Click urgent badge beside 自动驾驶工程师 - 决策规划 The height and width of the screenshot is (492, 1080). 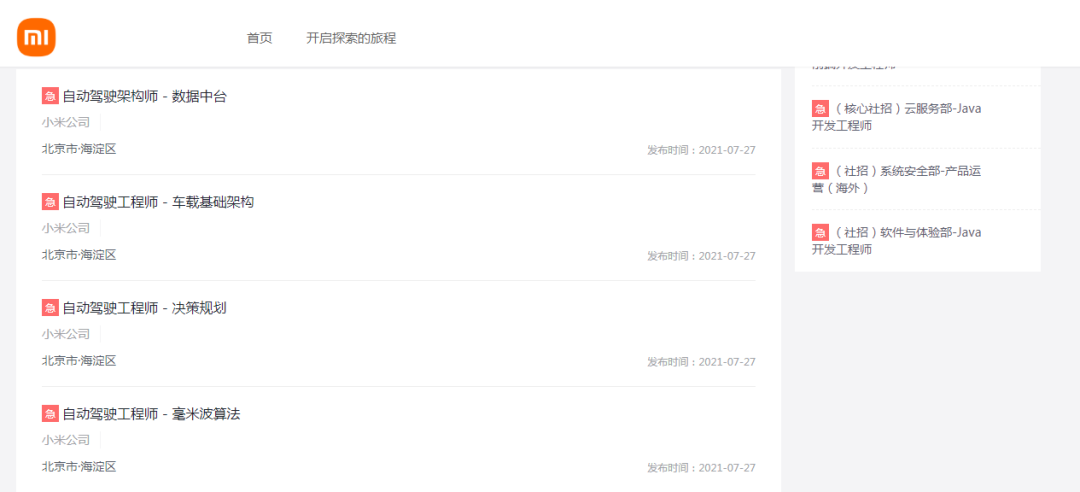50,308
